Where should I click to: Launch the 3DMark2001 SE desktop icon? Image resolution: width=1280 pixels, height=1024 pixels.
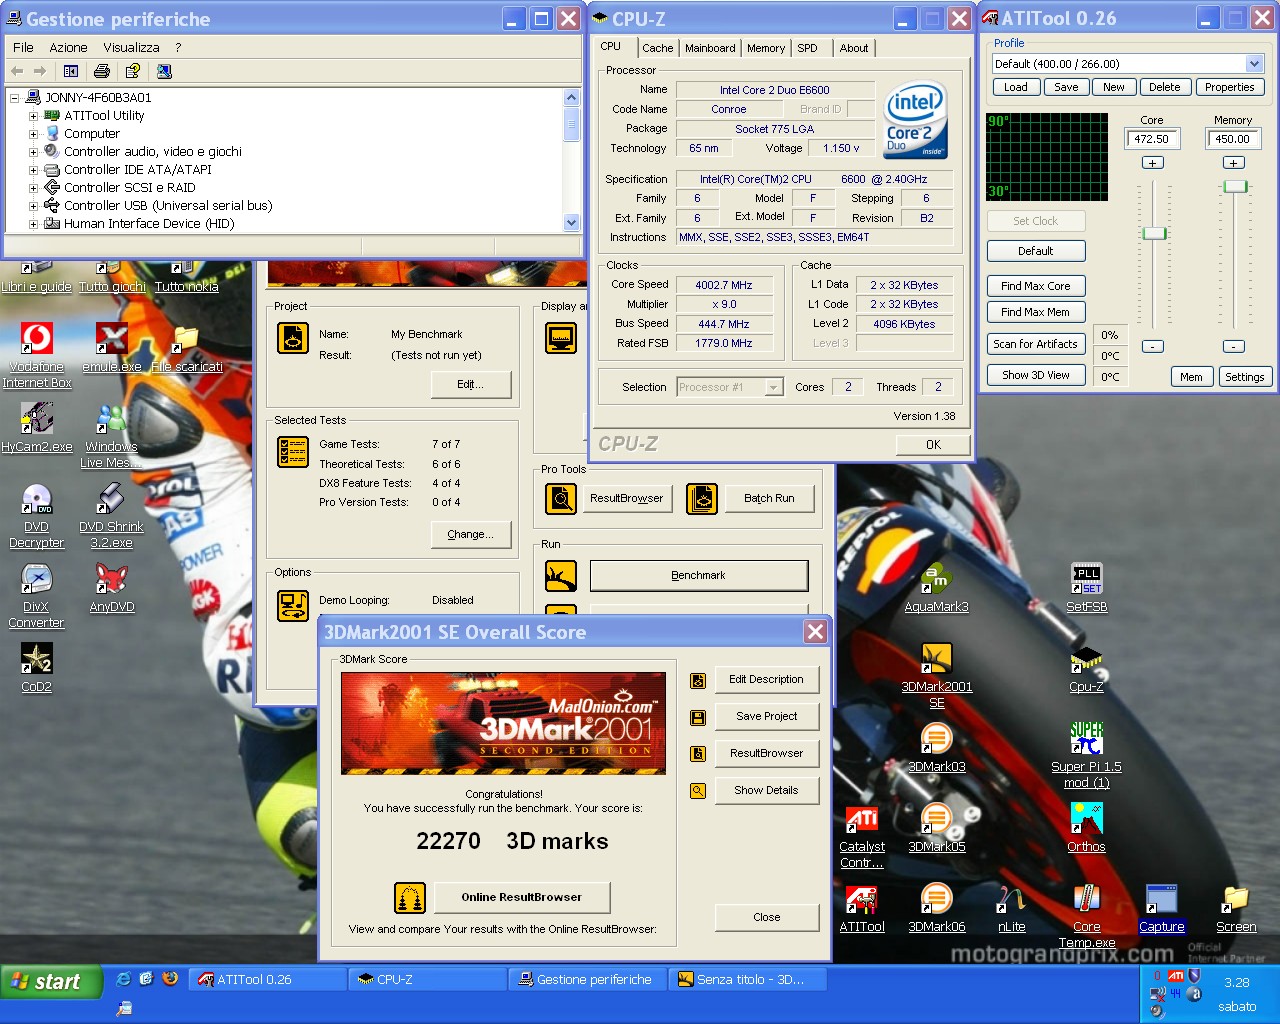pos(936,675)
